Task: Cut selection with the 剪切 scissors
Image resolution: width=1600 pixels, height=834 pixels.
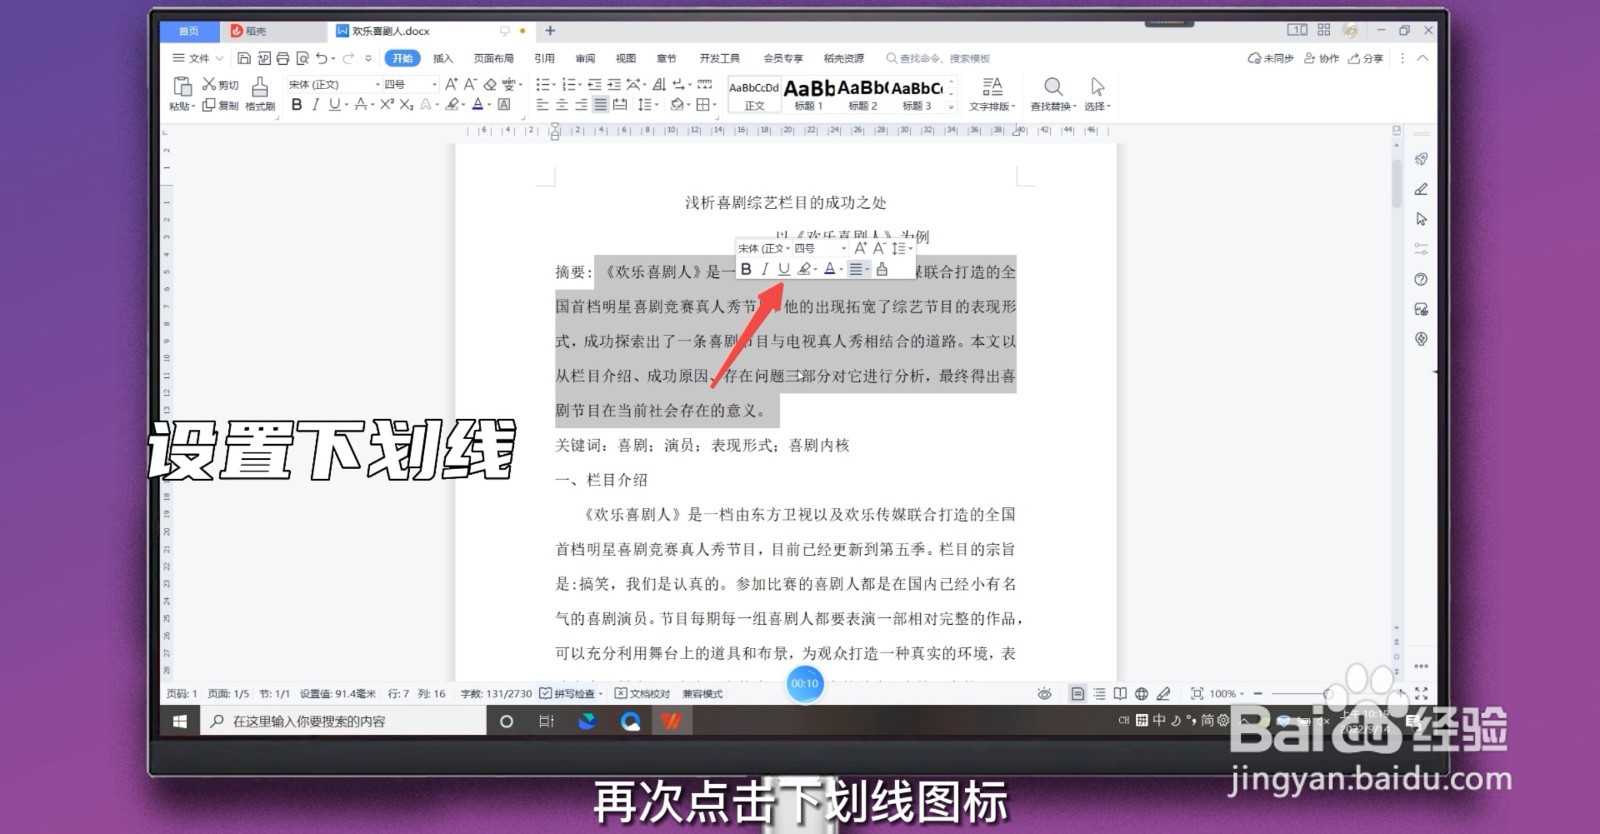Action: tap(220, 85)
